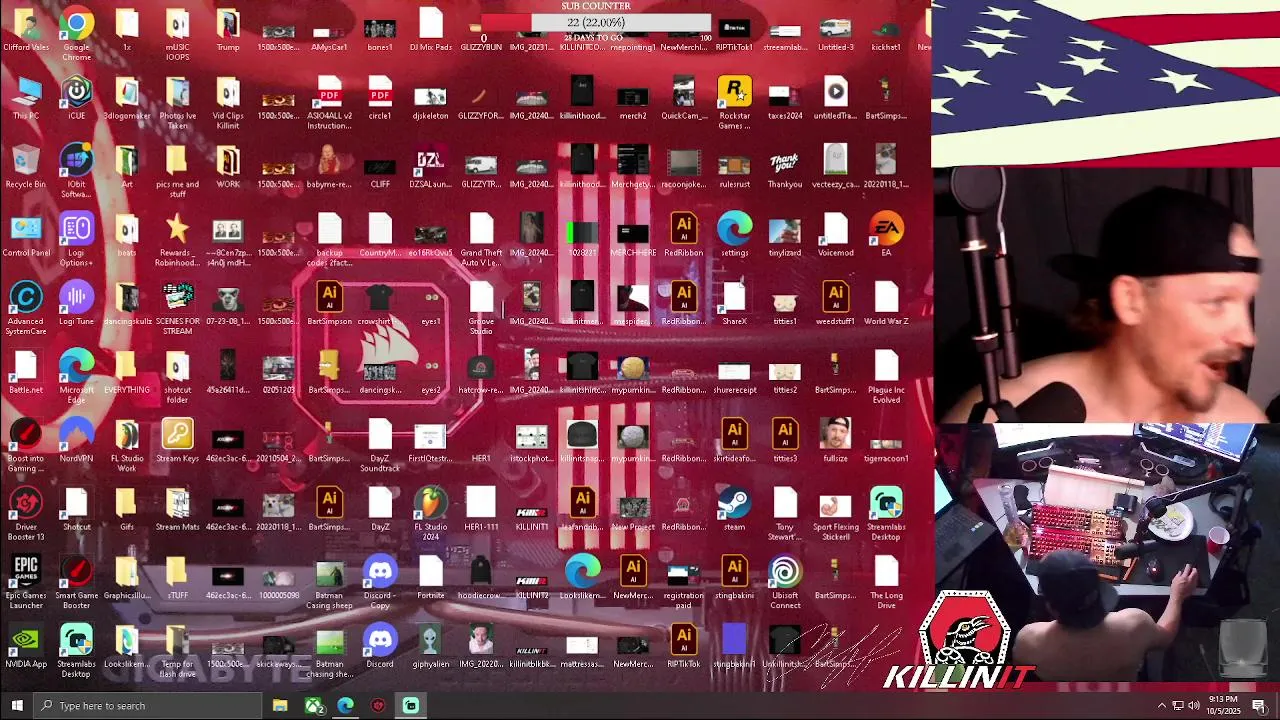Open the weedstuff1 Illustrator file
Image resolution: width=1280 pixels, height=720 pixels.
coord(835,305)
